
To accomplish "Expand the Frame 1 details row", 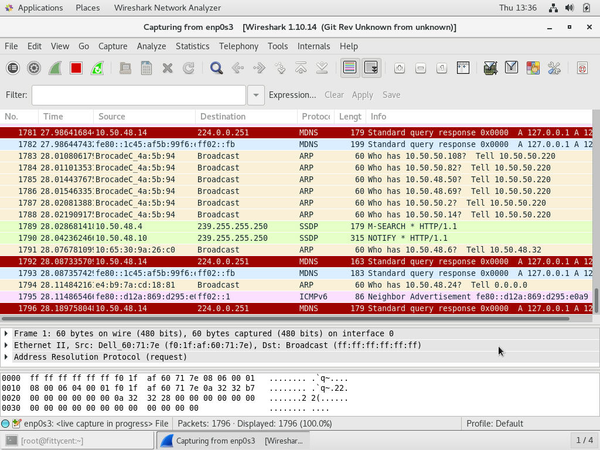I will [6, 334].
